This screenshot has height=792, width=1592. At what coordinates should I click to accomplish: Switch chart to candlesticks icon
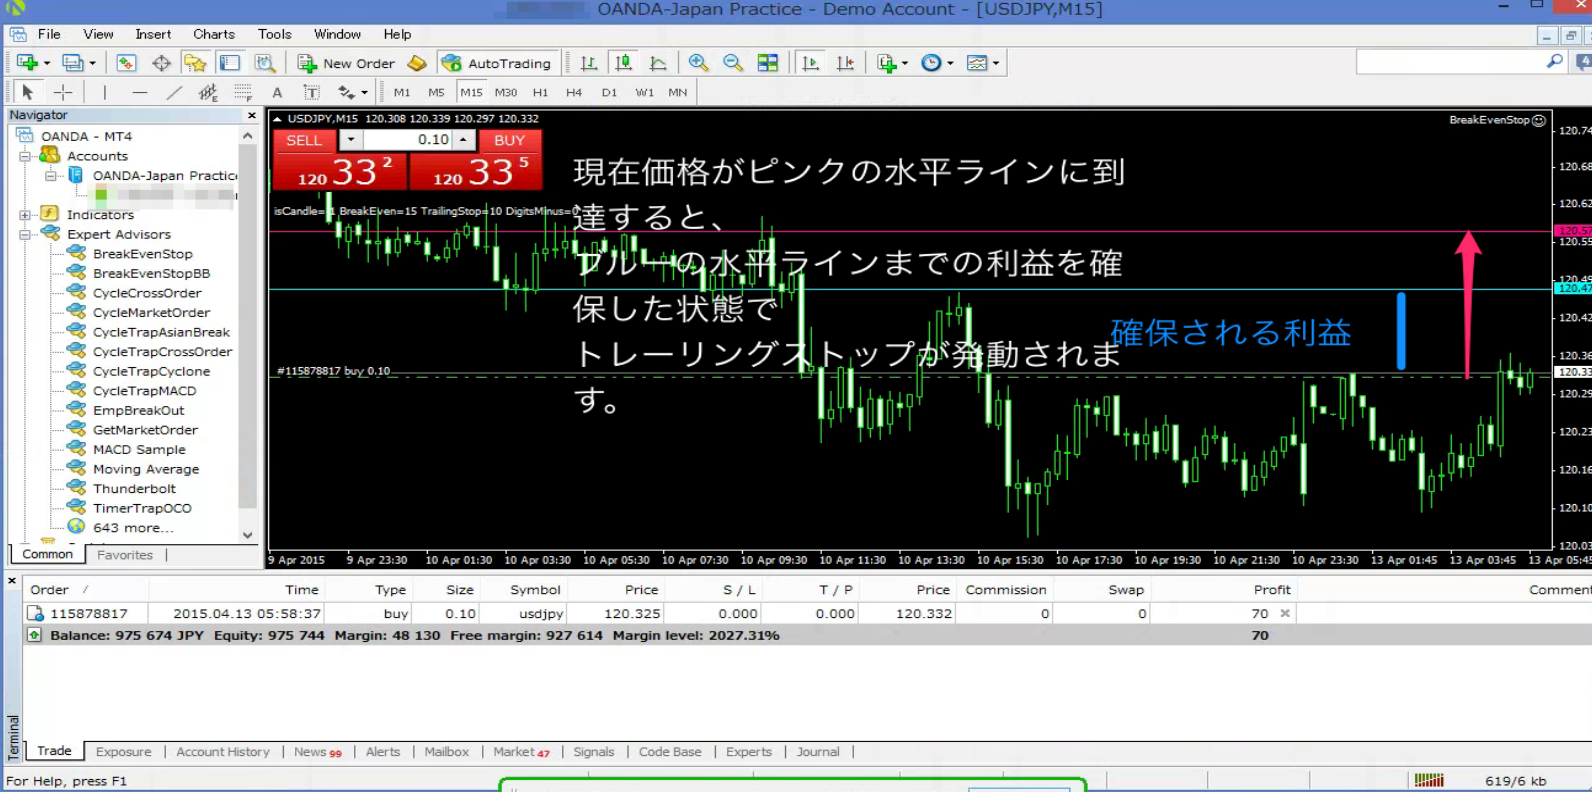coord(624,63)
